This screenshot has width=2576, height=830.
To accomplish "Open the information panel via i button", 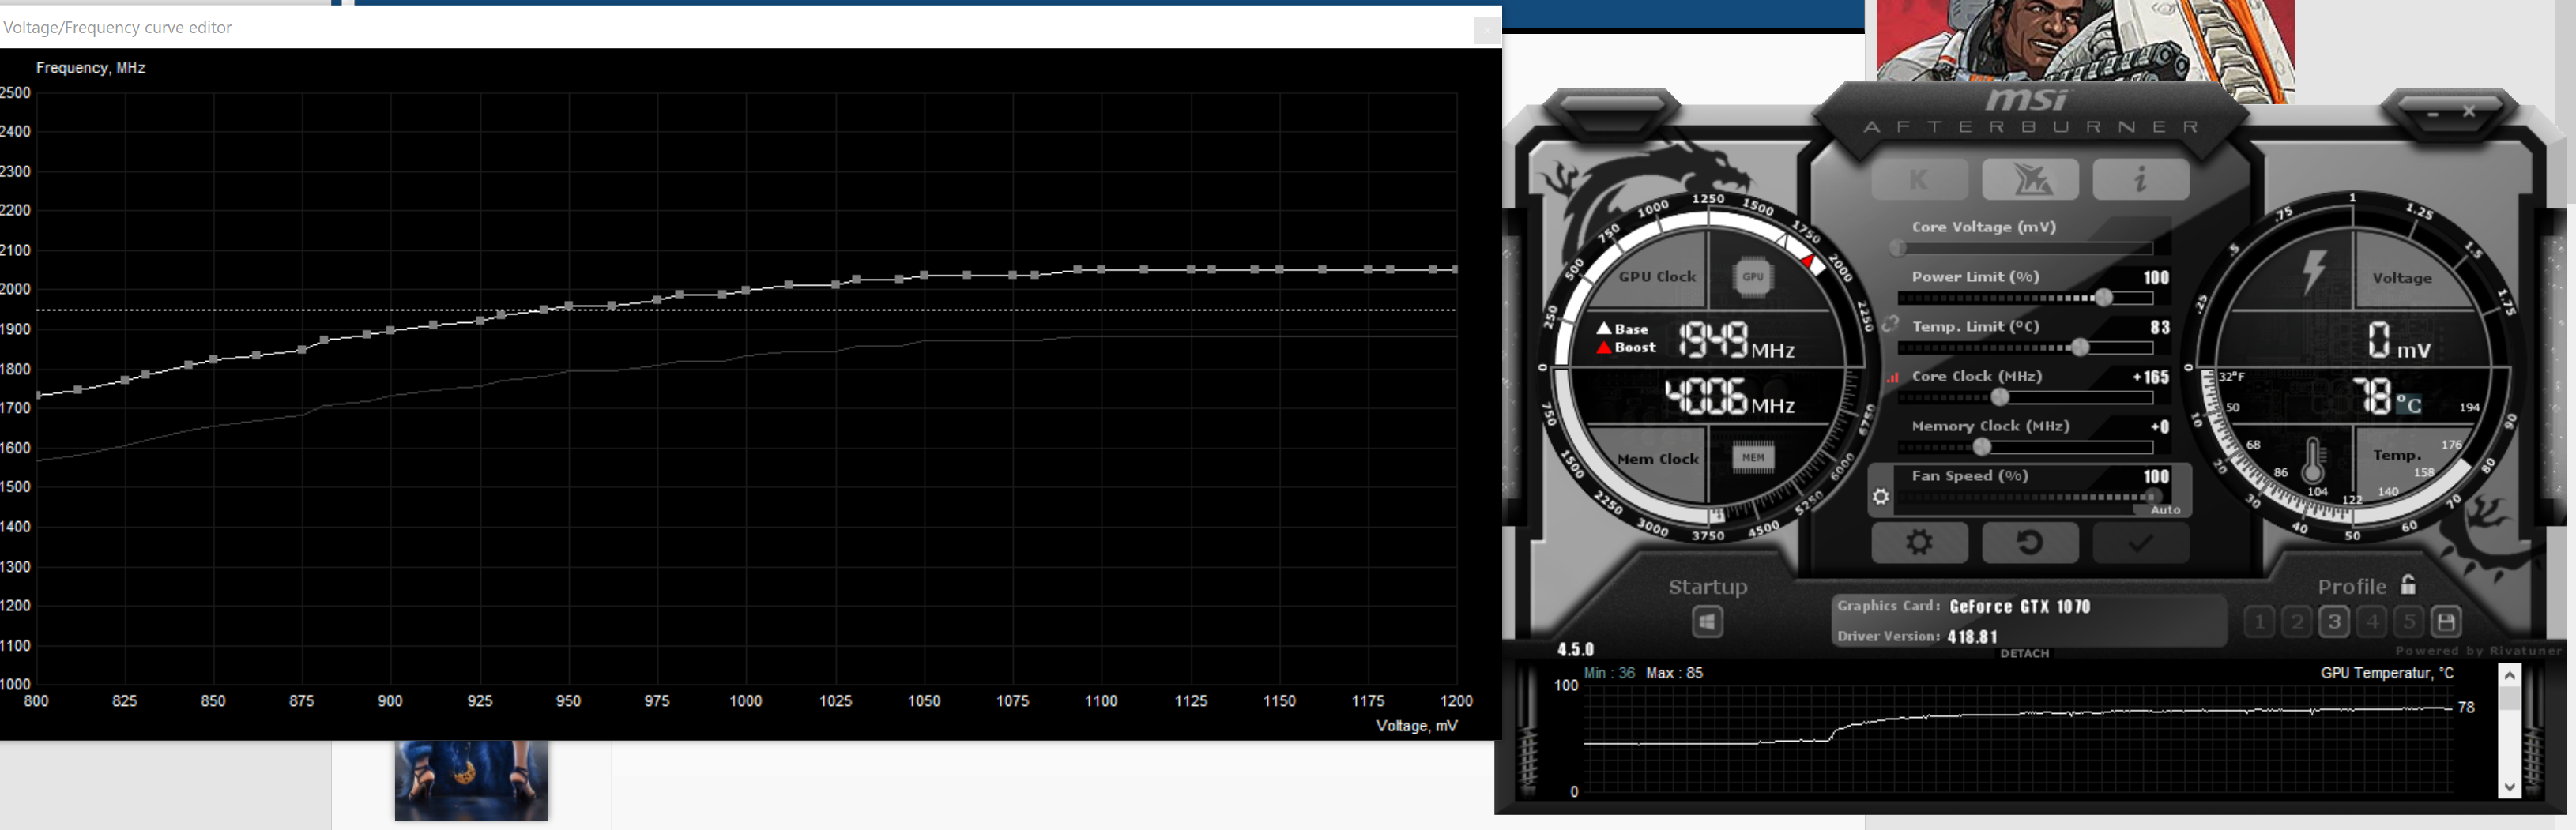I will tap(2140, 180).
